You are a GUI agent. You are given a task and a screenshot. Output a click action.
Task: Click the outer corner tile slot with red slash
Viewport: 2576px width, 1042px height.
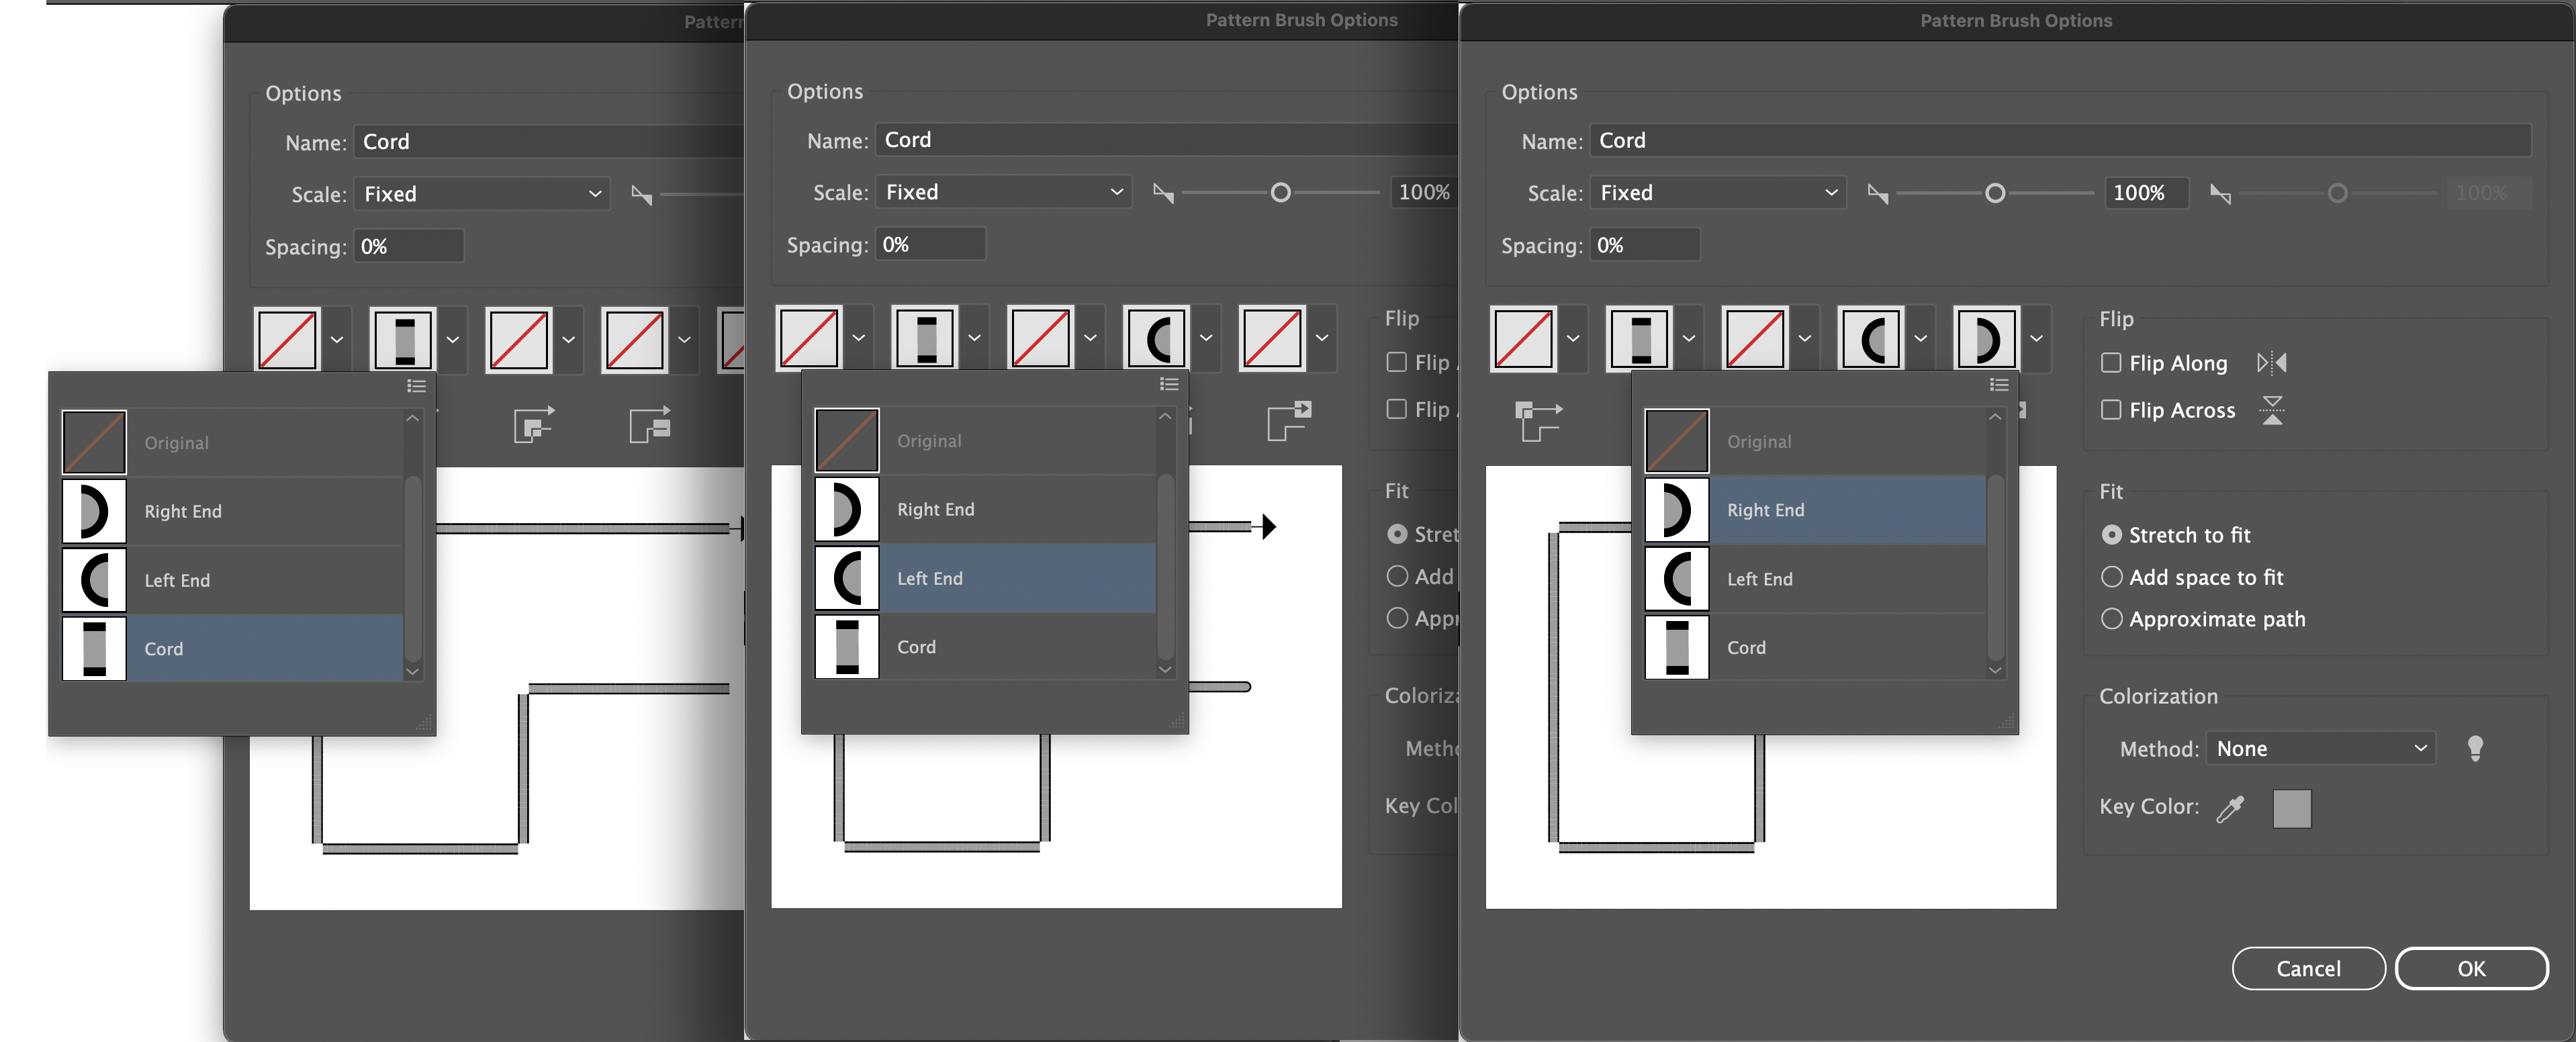(1523, 338)
